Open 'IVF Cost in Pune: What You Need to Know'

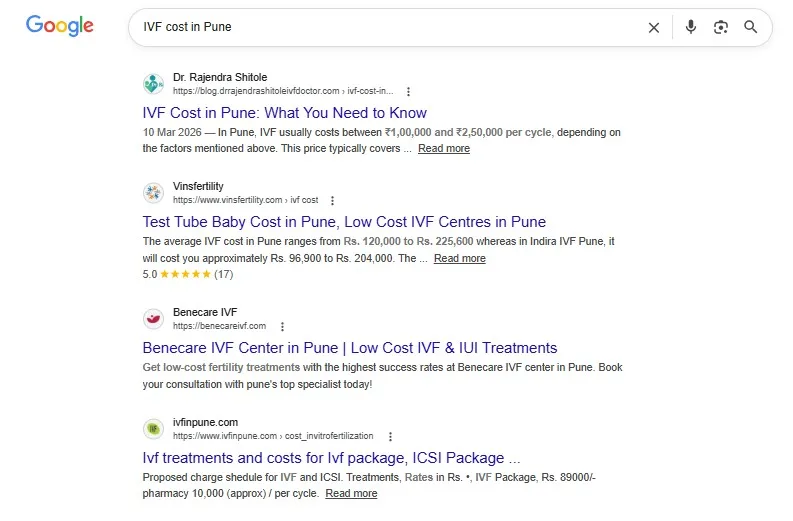[x=284, y=113]
